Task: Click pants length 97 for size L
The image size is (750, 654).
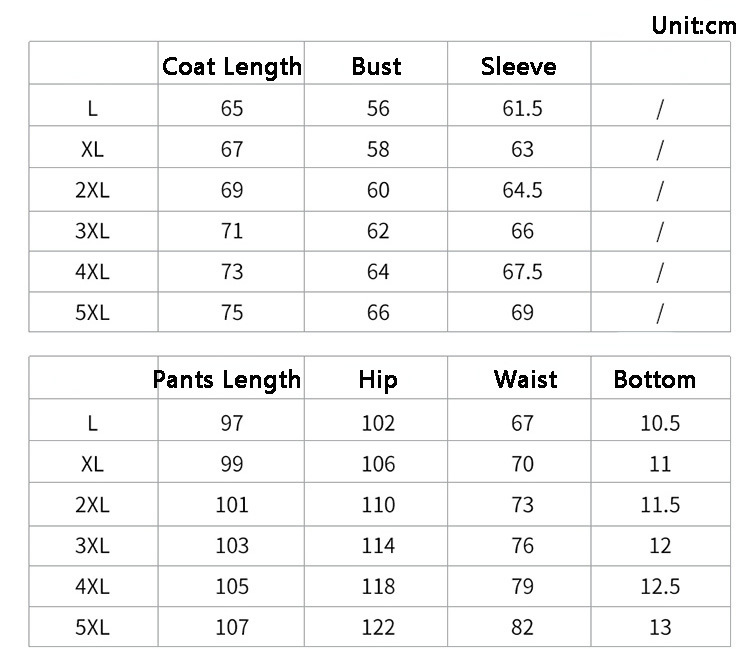Action: 232,423
